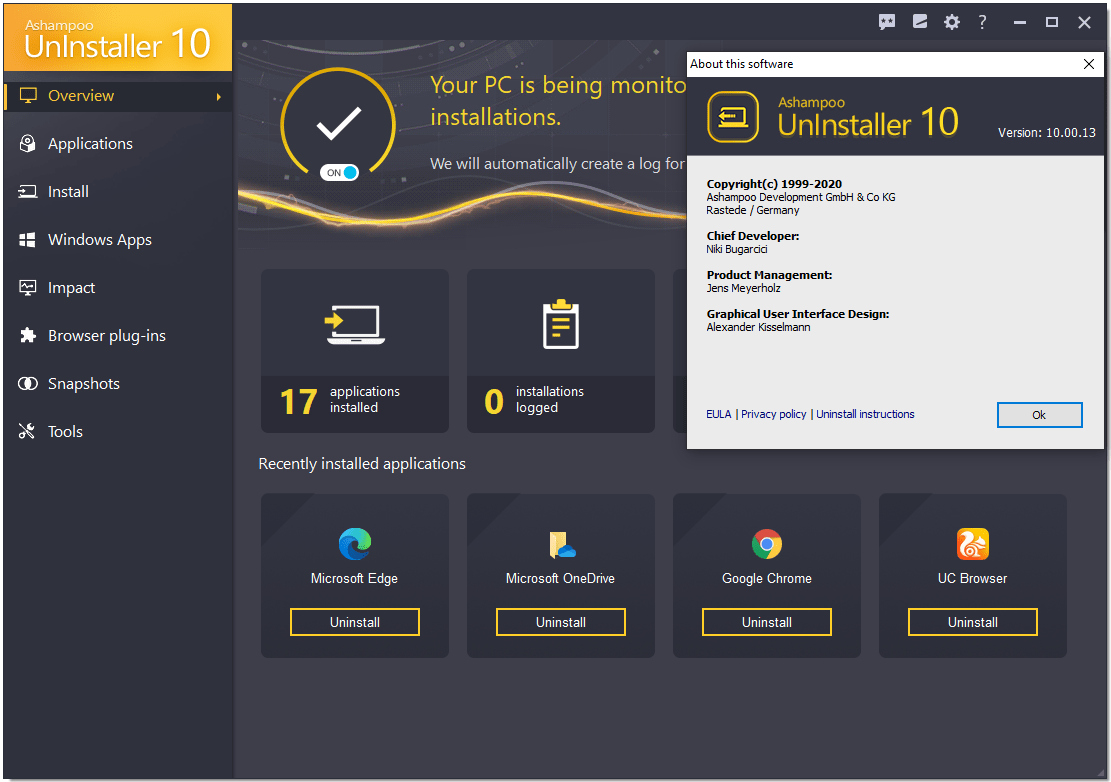Click the laptop install icon tile
1111x782 pixels.
(355, 324)
